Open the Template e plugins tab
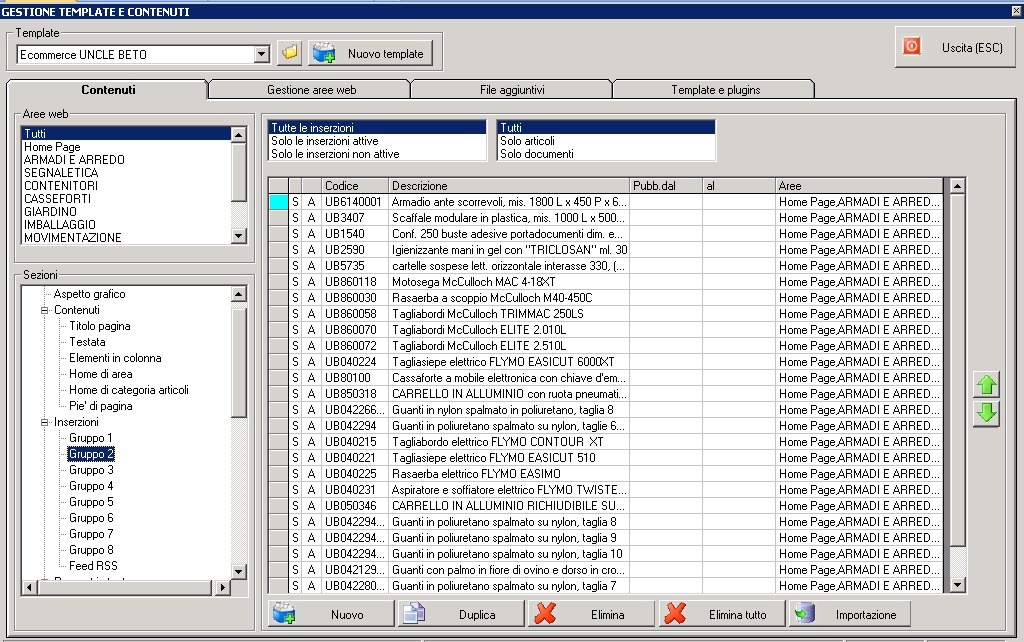The image size is (1024, 642). (x=715, y=89)
